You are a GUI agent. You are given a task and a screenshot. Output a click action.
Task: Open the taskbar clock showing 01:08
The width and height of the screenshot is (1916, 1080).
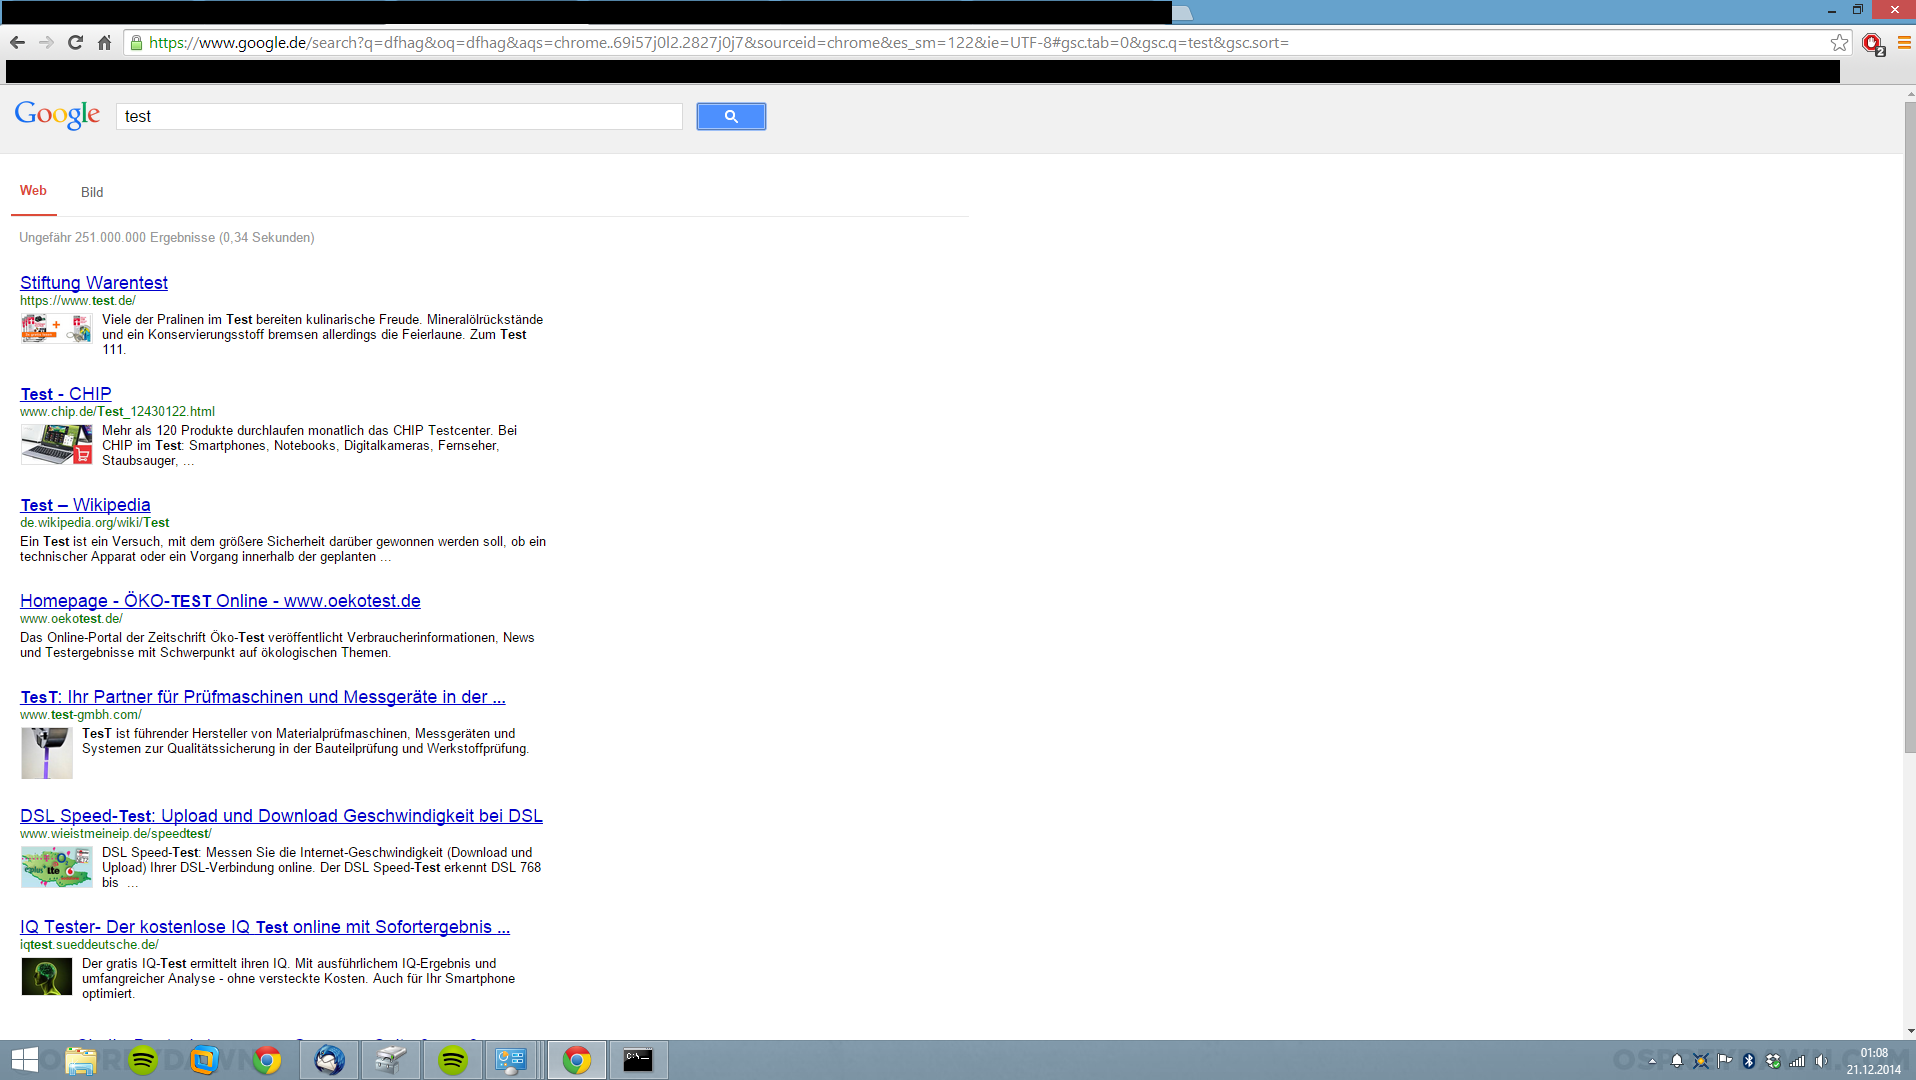[1874, 1061]
